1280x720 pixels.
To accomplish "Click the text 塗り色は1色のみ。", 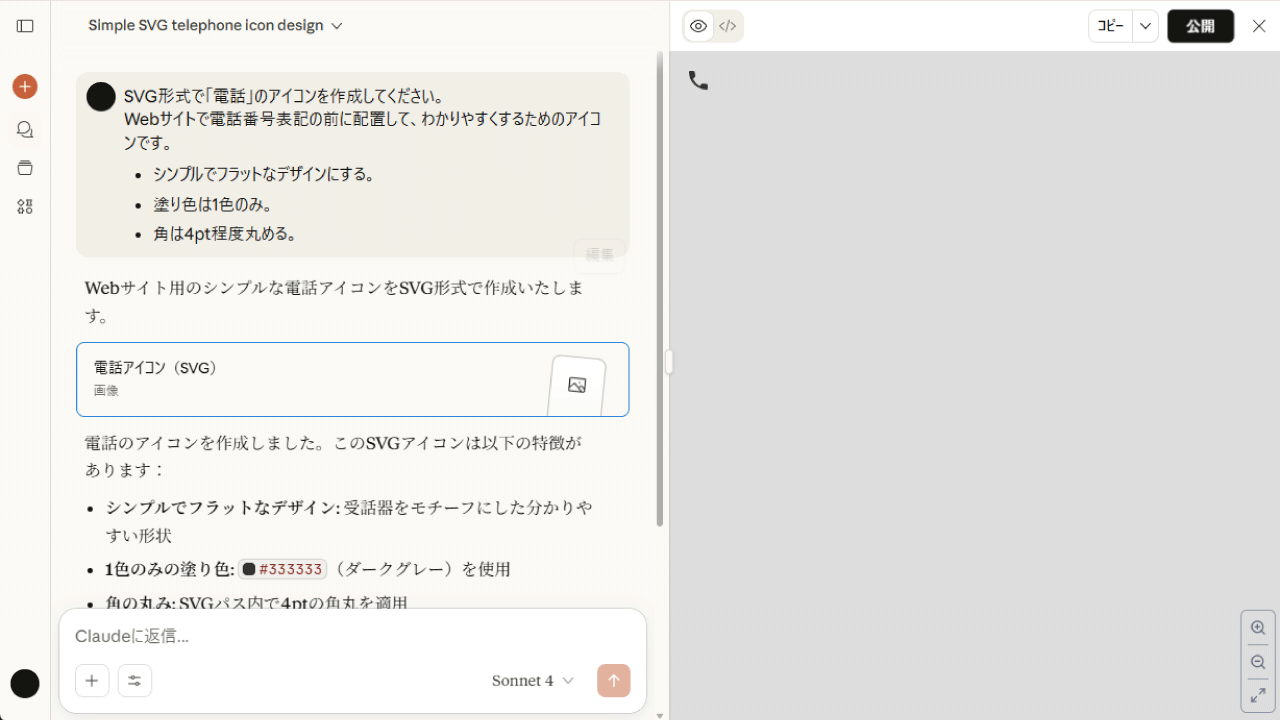I will tap(213, 204).
